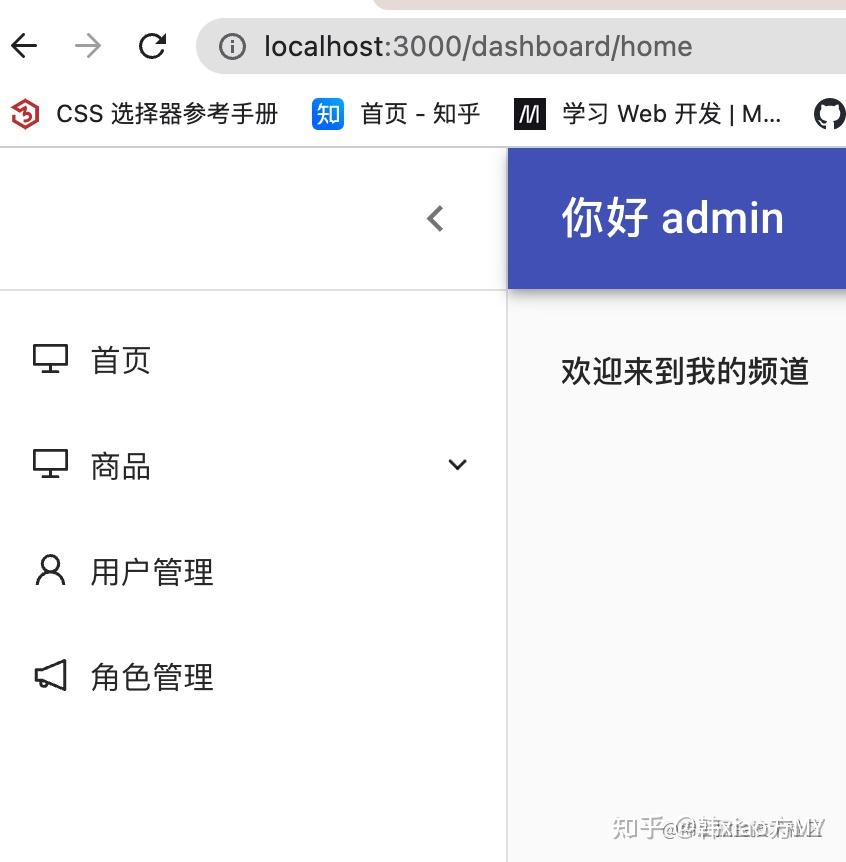The image size is (846, 862).
Task: Click the browser back arrow
Action: tap(24, 46)
